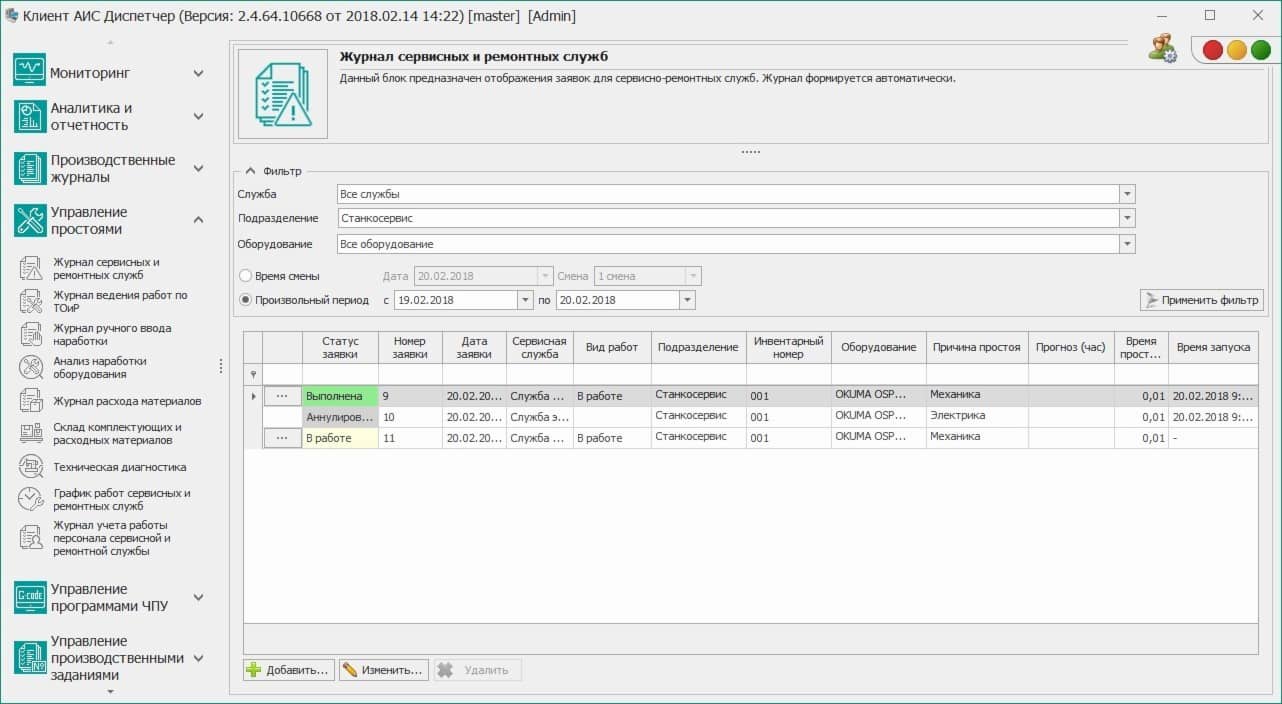Image resolution: width=1282 pixels, height=704 pixels.
Task: Open Журнал учета работы персонала icon
Action: click(x=31, y=537)
